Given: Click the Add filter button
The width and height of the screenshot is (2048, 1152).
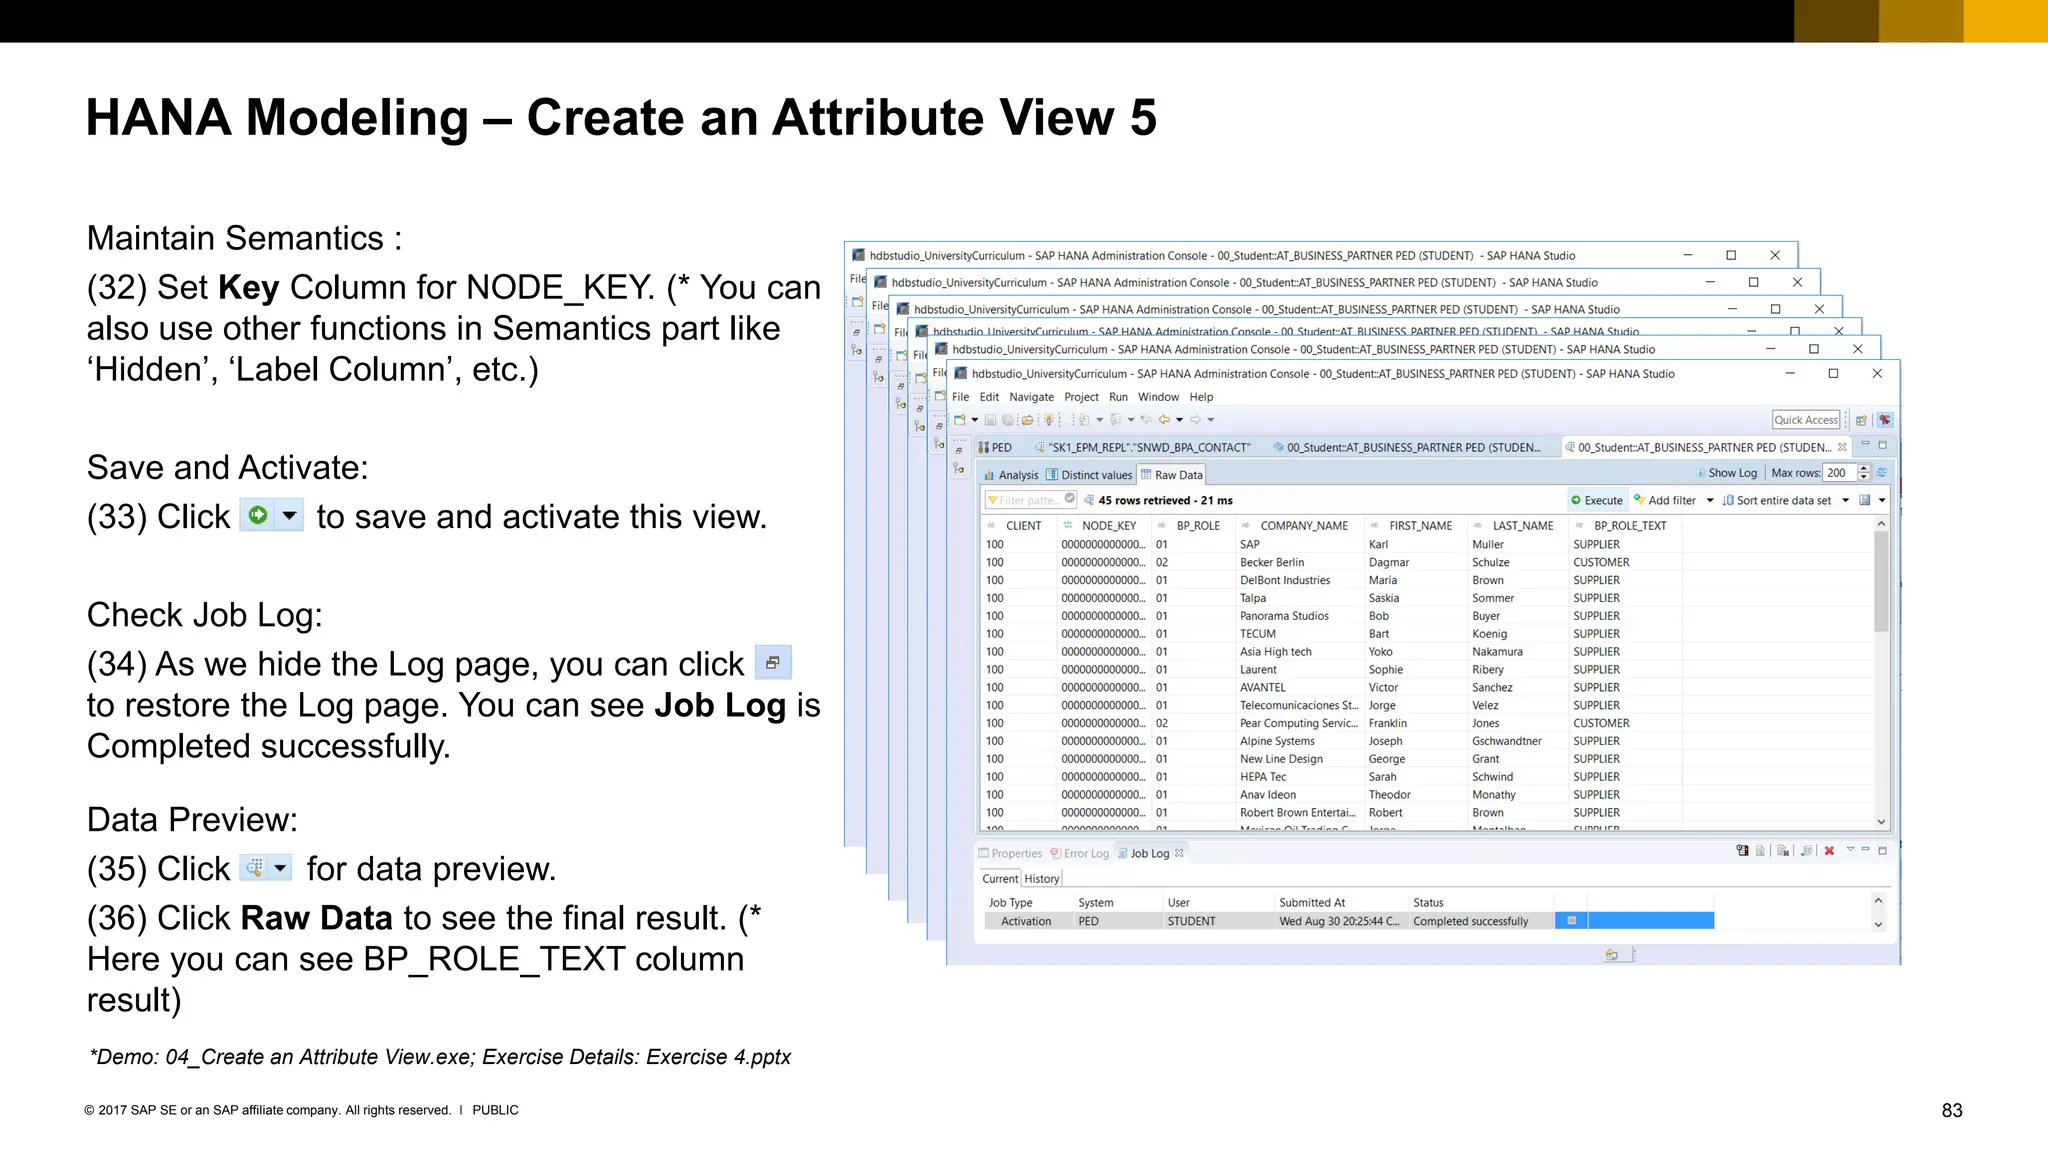Looking at the screenshot, I should [x=1665, y=500].
